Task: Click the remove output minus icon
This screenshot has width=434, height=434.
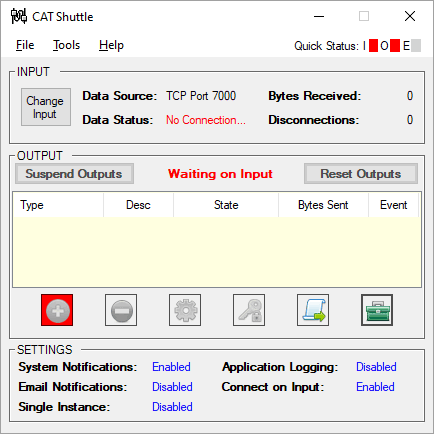Action: point(121,310)
